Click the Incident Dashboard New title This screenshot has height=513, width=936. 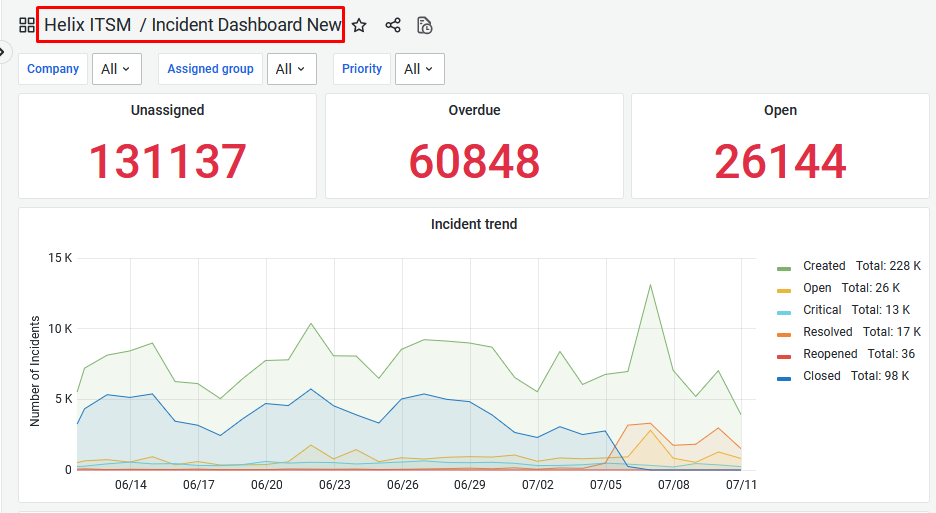click(246, 24)
